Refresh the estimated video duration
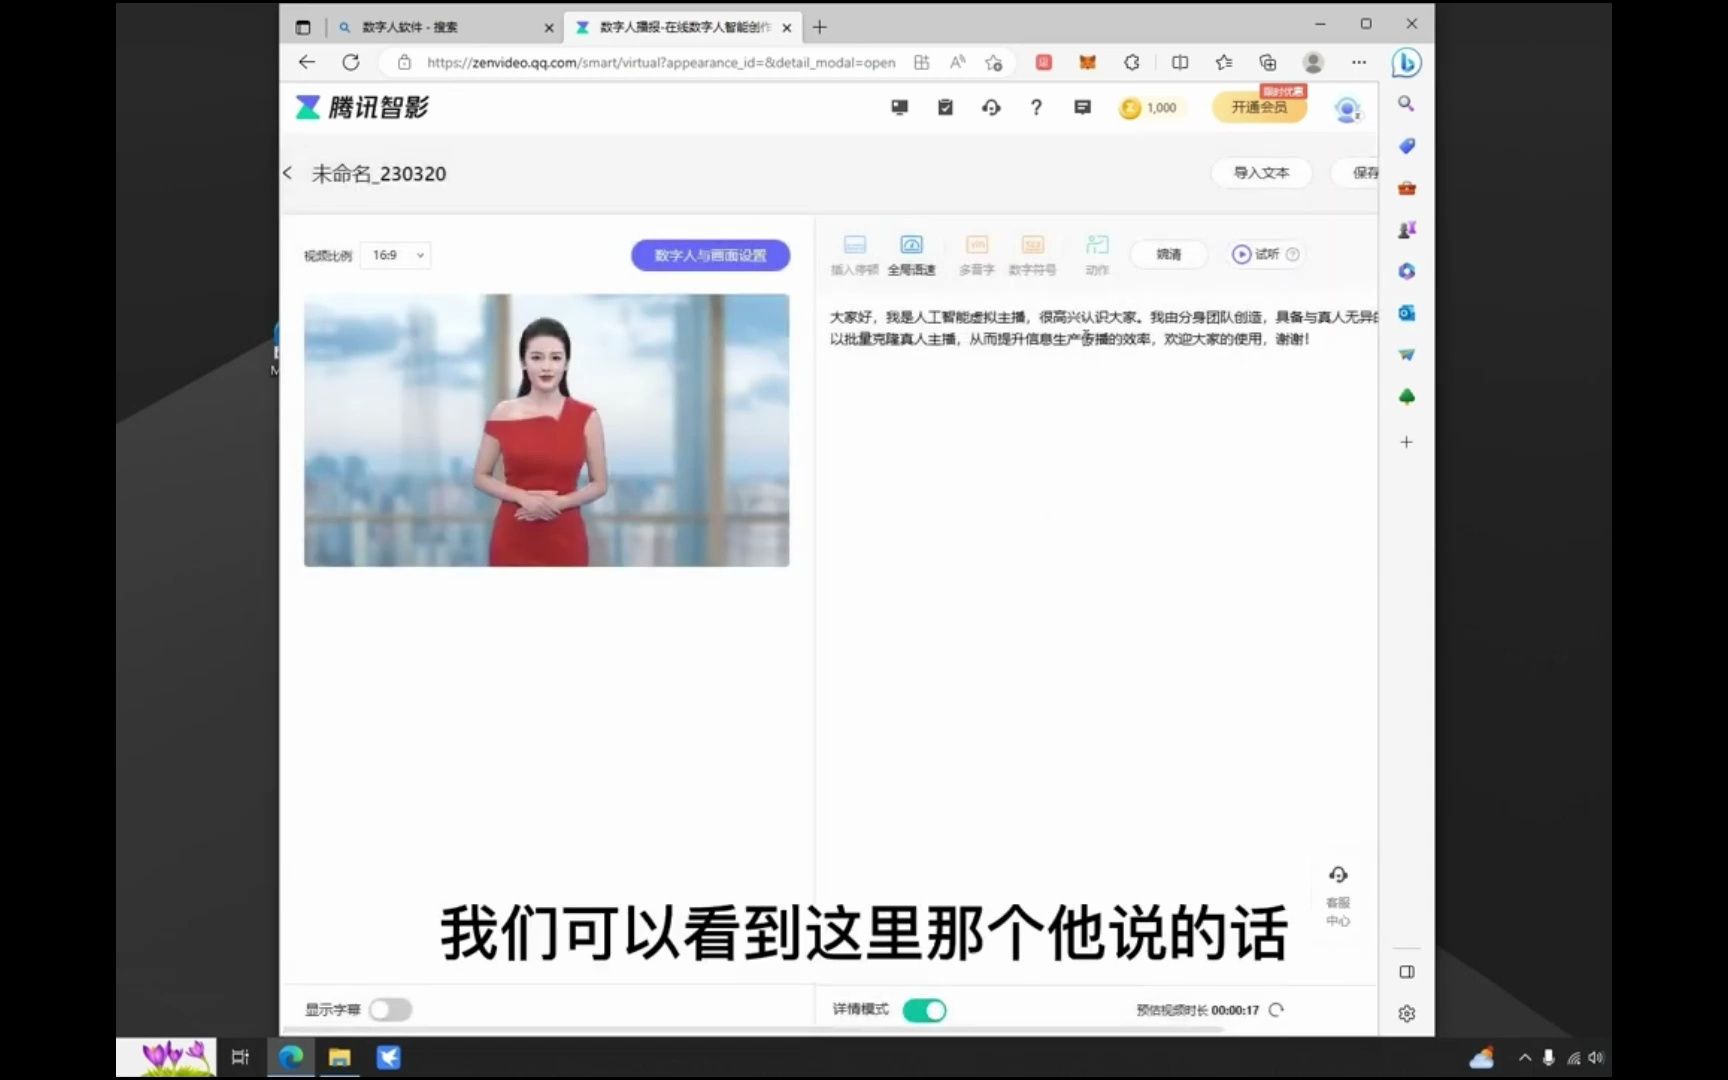 1276,1010
